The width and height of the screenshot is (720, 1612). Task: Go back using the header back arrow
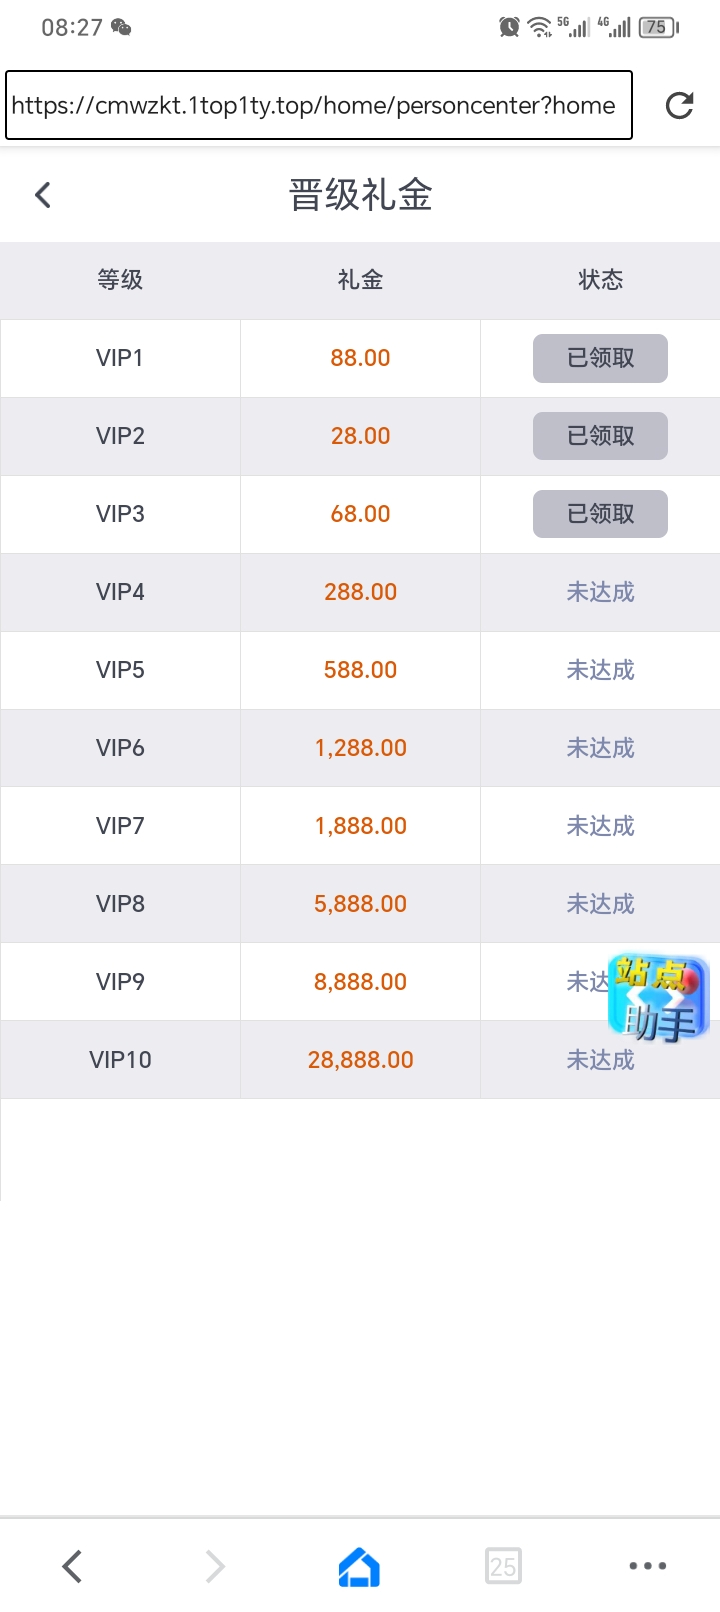point(43,195)
